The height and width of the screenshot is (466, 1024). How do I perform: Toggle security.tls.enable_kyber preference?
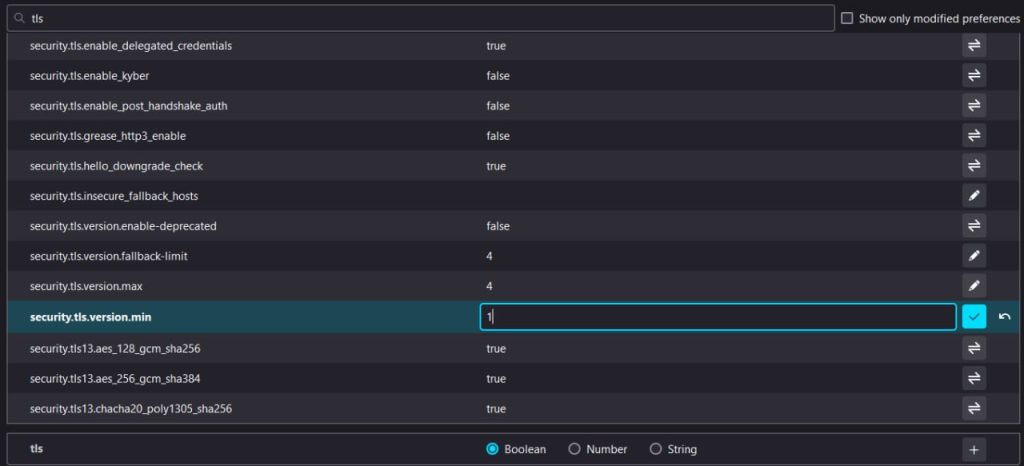click(x=973, y=76)
